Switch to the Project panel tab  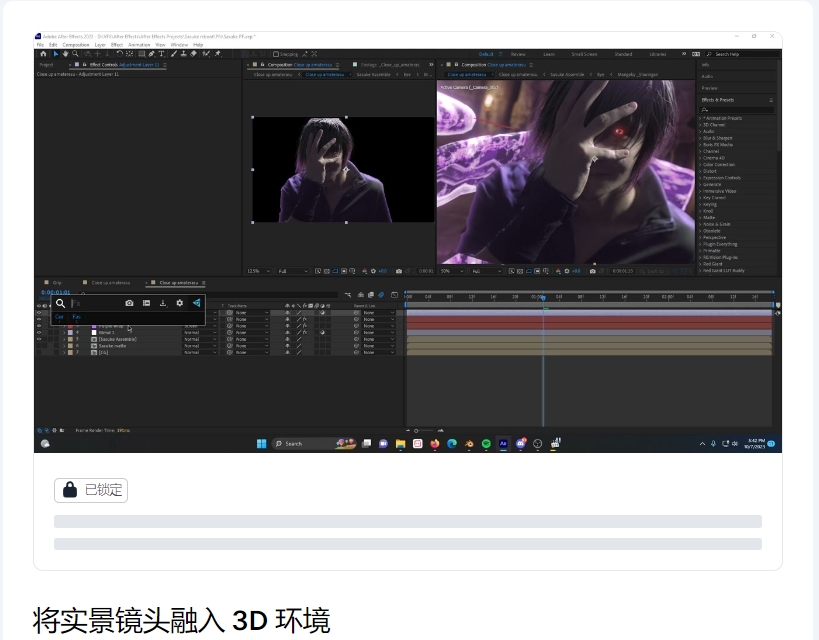coord(46,65)
